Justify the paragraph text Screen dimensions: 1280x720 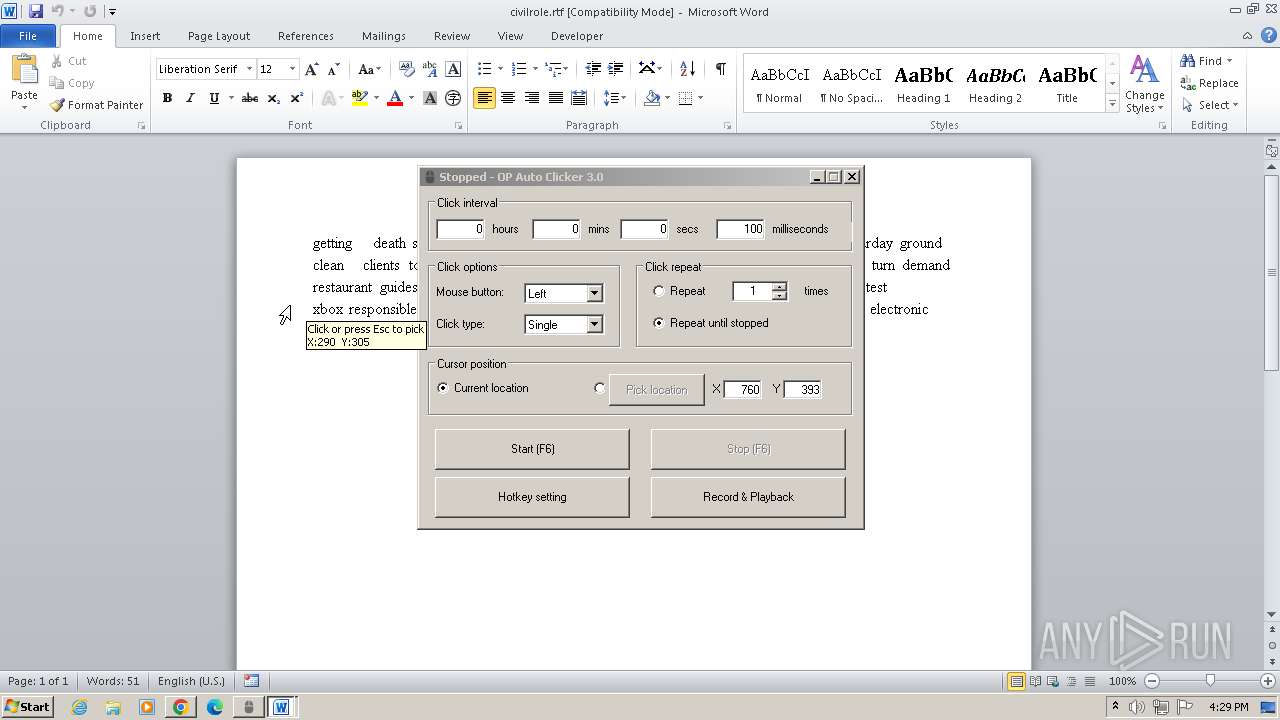(555, 98)
